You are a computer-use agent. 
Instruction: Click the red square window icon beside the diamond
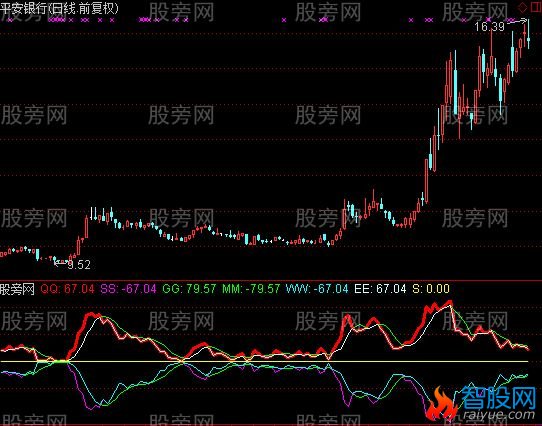[x=536, y=7]
